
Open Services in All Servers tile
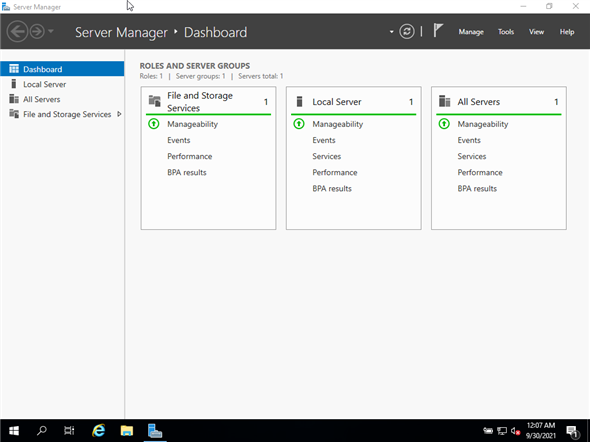click(472, 156)
